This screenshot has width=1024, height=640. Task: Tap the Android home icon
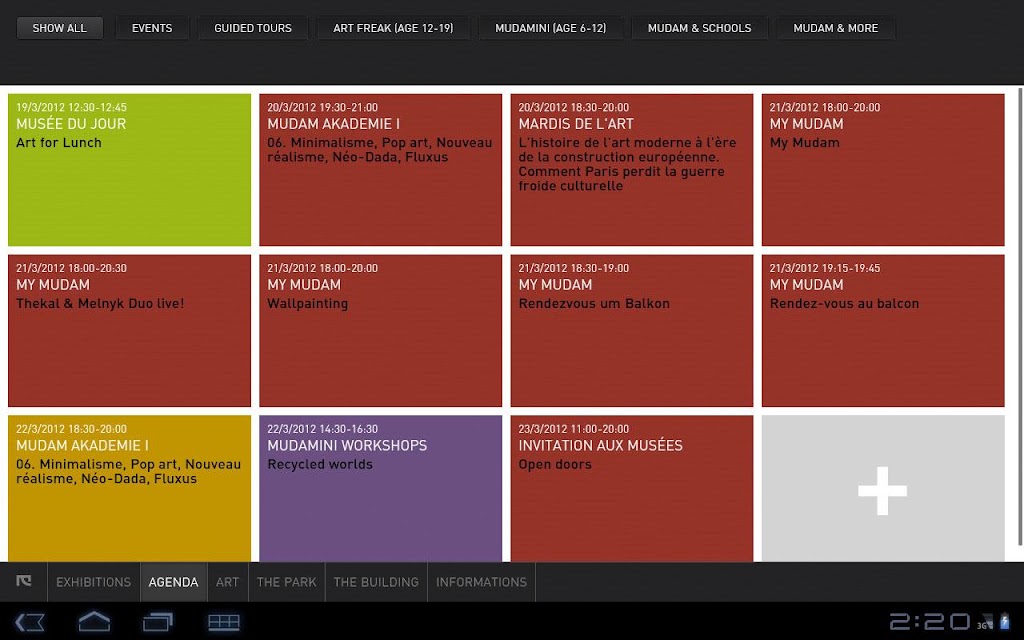click(94, 622)
